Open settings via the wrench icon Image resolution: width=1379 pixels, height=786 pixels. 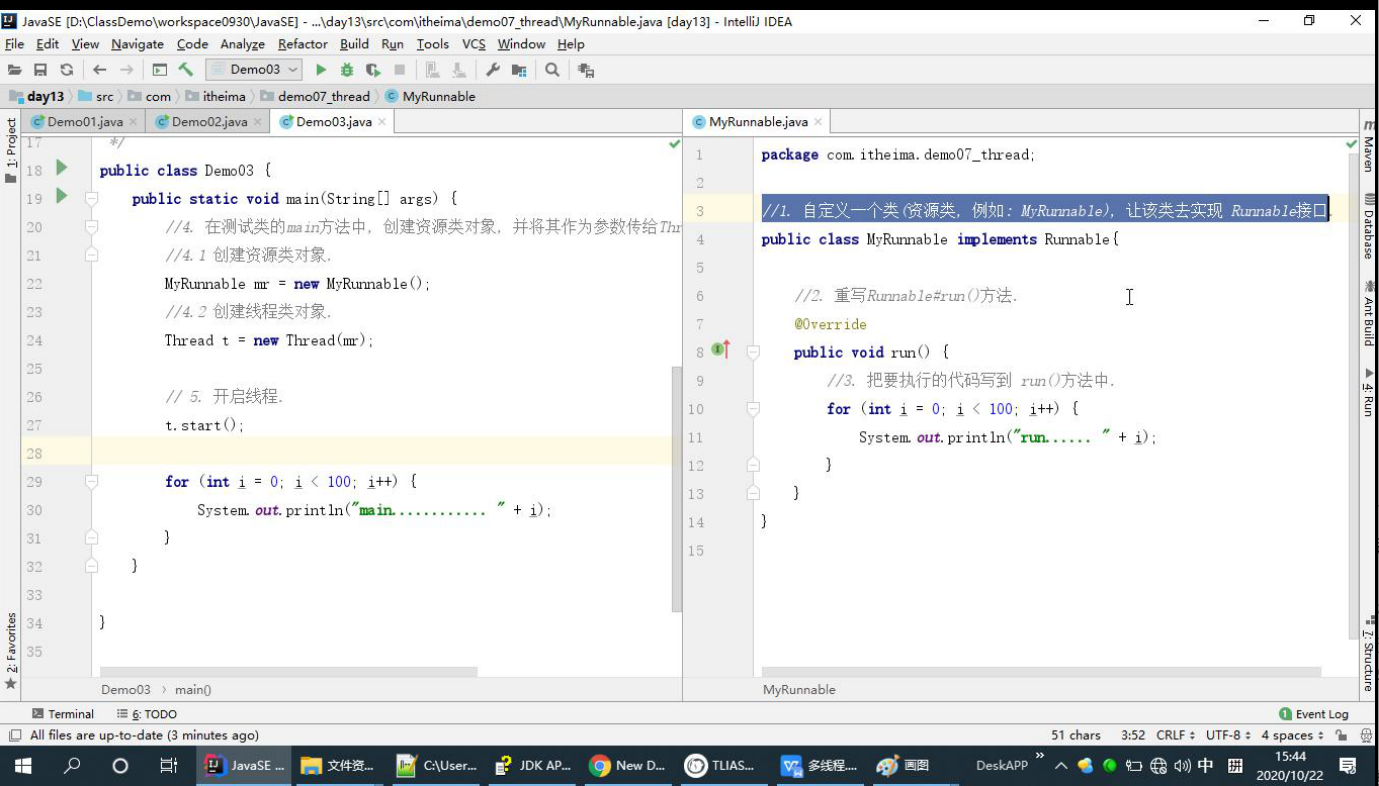[x=493, y=70]
